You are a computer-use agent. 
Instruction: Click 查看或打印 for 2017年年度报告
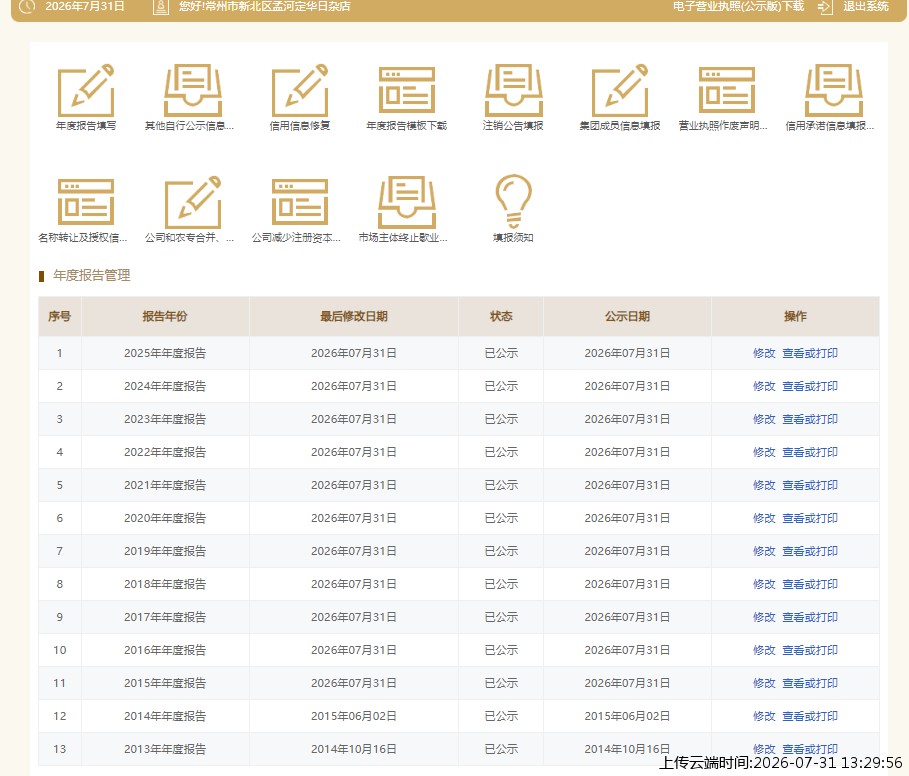pyautogui.click(x=809, y=617)
